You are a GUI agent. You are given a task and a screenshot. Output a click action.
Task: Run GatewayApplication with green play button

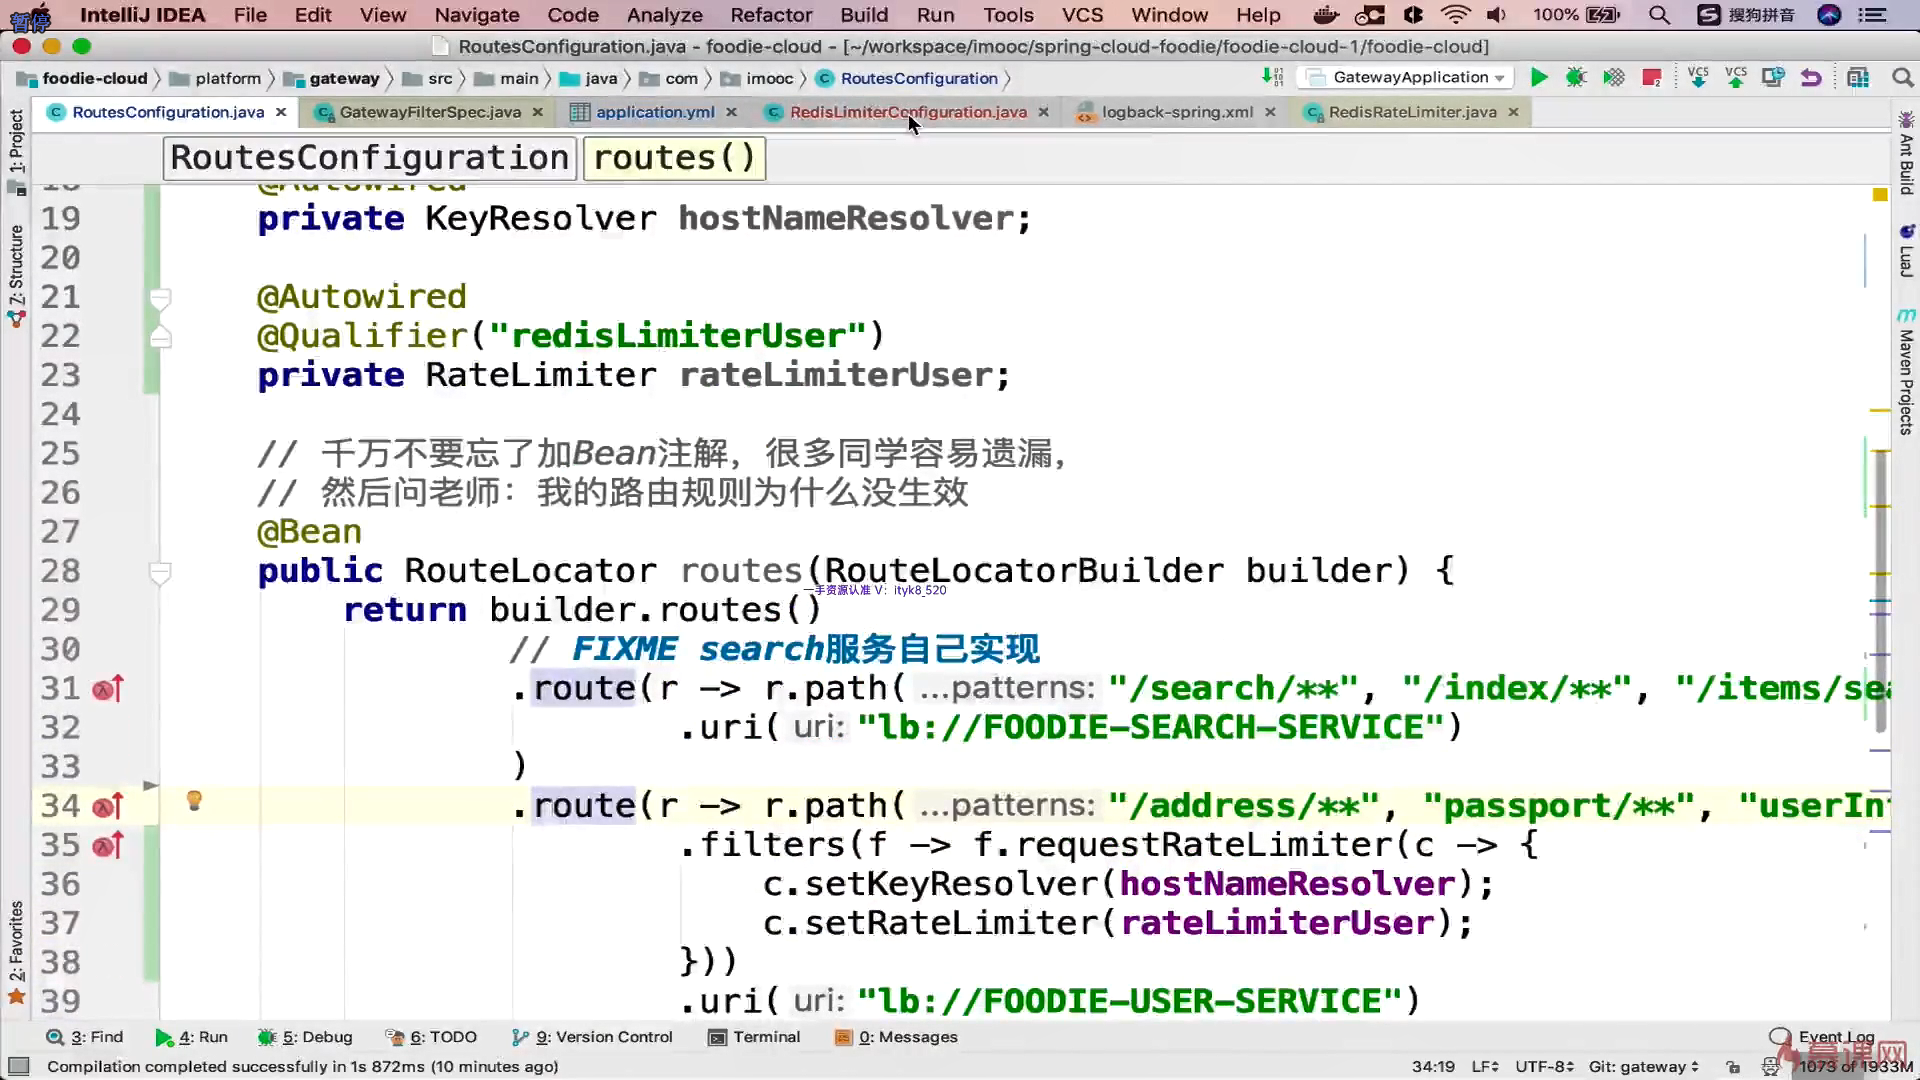coord(1539,78)
